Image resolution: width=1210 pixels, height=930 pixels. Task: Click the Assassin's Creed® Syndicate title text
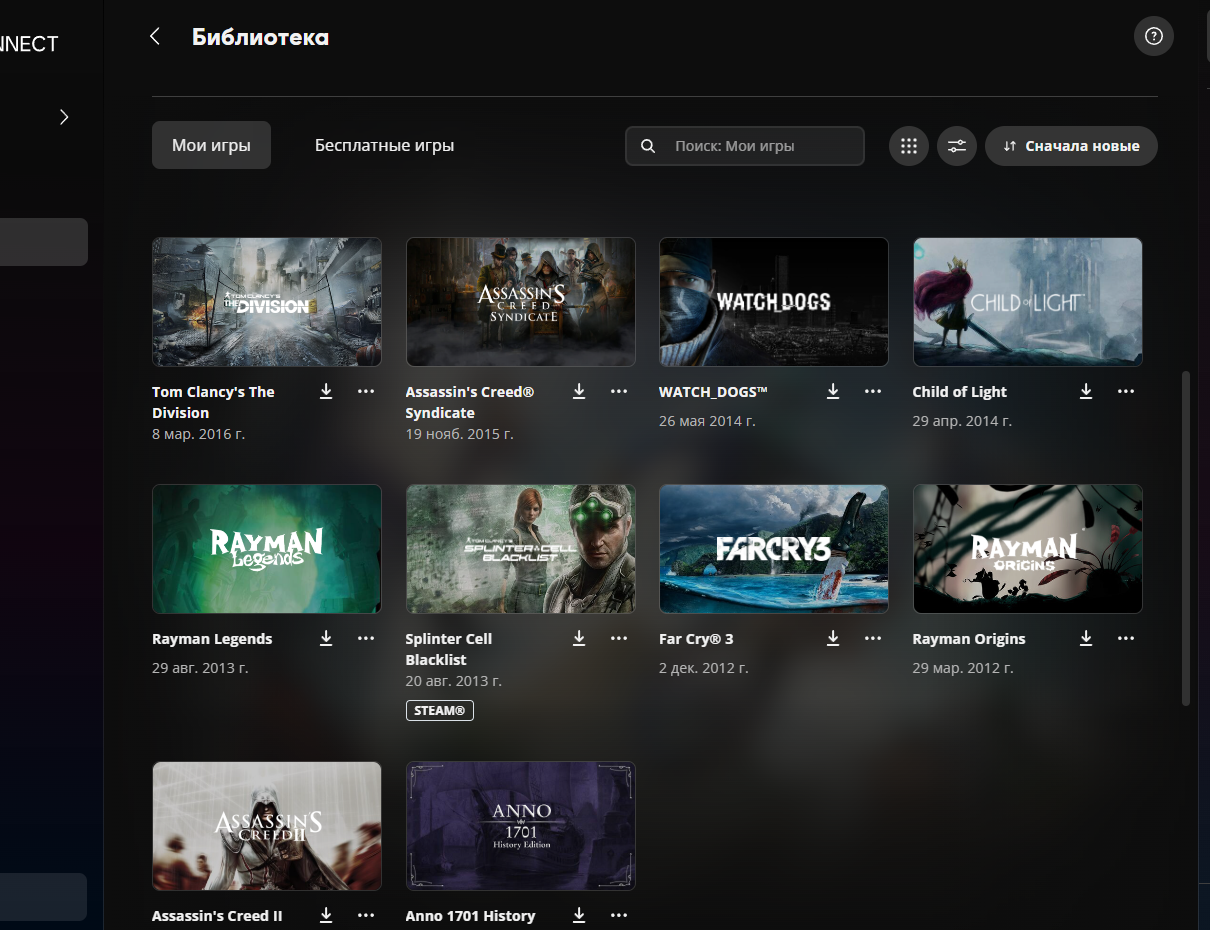(x=470, y=402)
